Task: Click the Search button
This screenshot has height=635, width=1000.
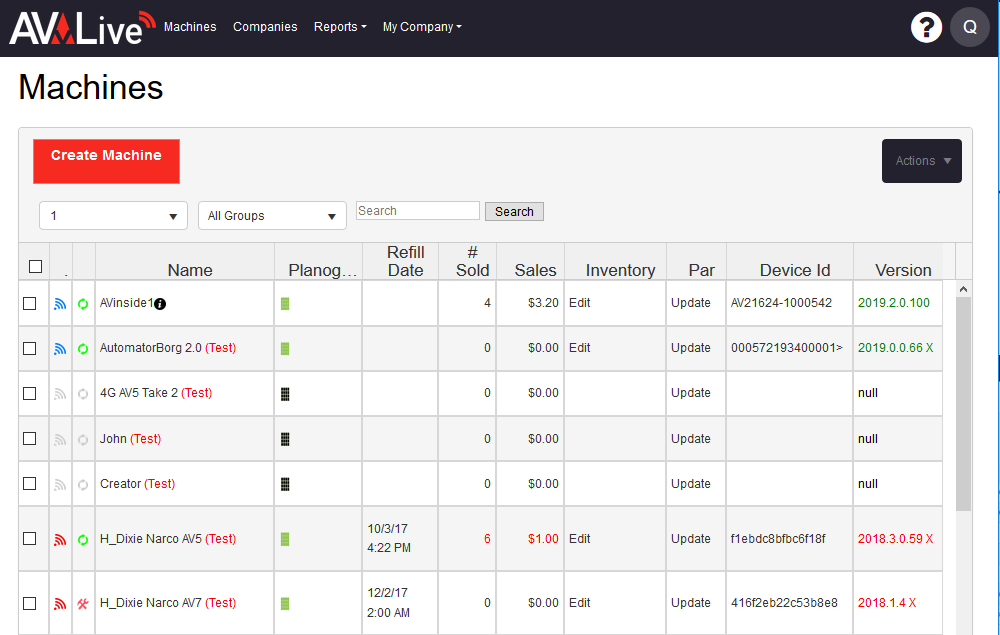Action: click(514, 212)
